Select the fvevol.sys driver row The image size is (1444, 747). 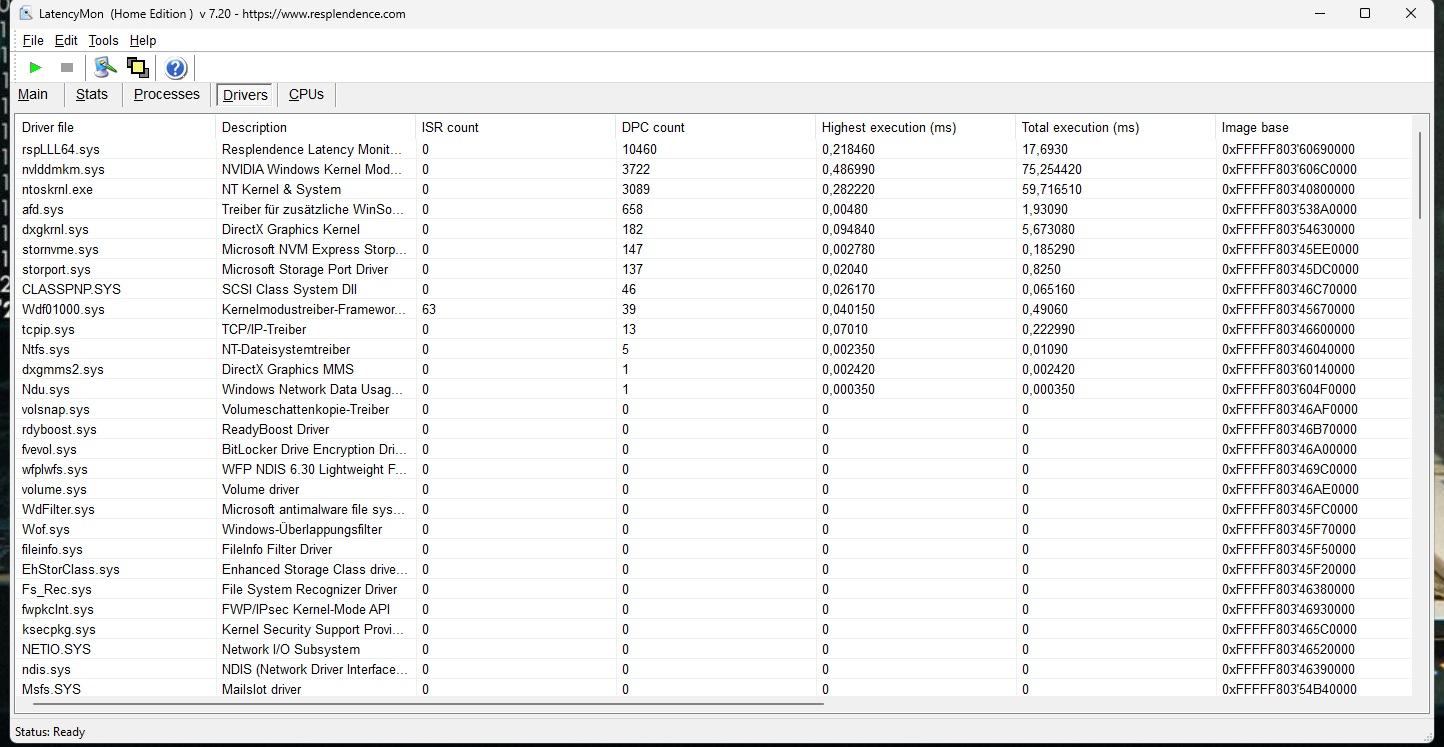714,449
